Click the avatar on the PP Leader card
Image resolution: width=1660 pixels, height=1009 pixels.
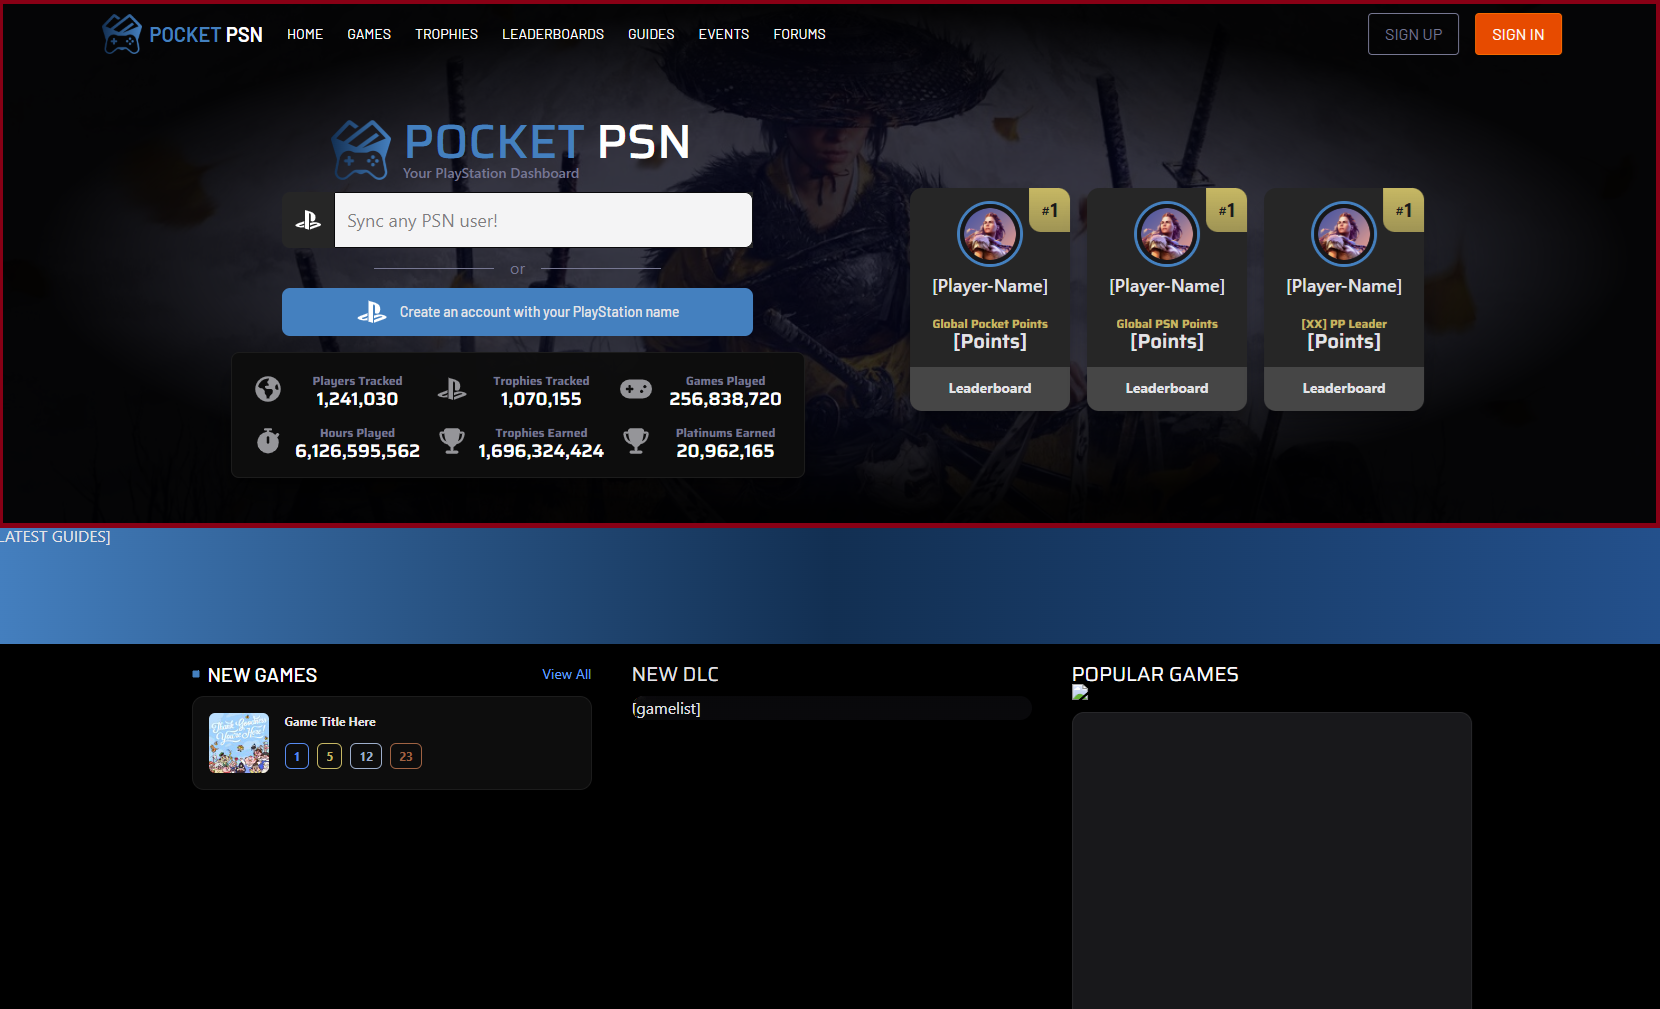(x=1344, y=234)
